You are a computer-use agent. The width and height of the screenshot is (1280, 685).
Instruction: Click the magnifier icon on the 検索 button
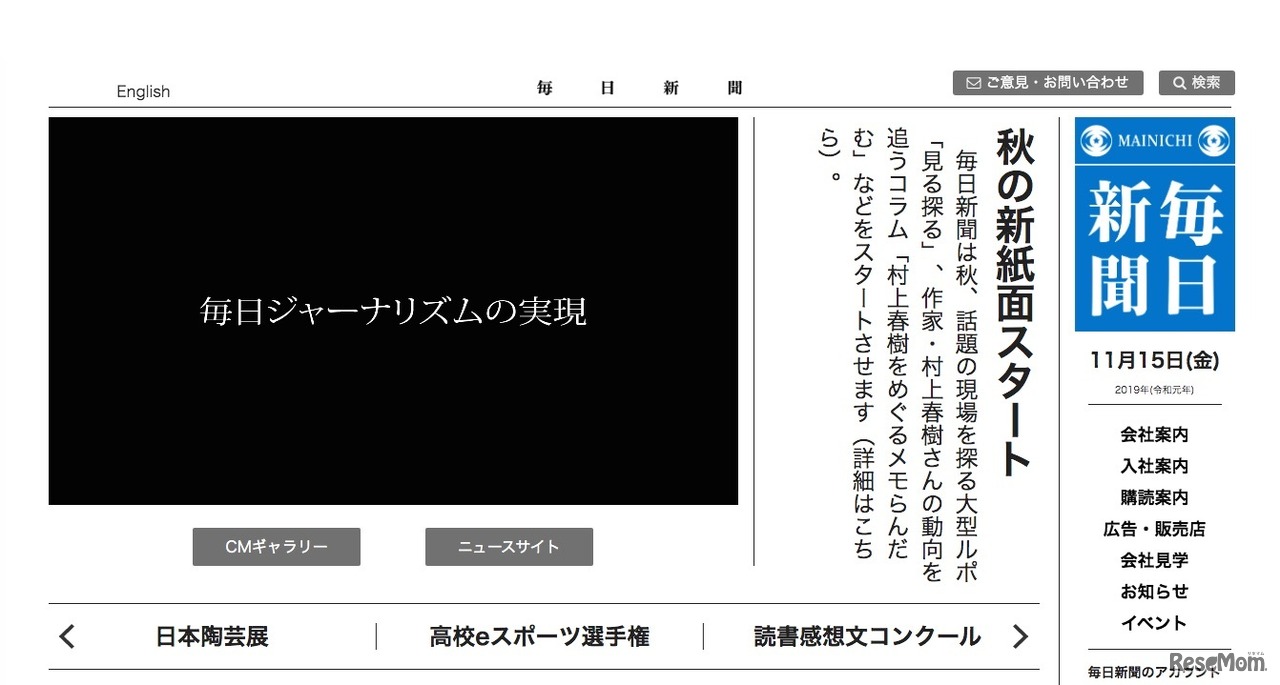pyautogui.click(x=1180, y=83)
